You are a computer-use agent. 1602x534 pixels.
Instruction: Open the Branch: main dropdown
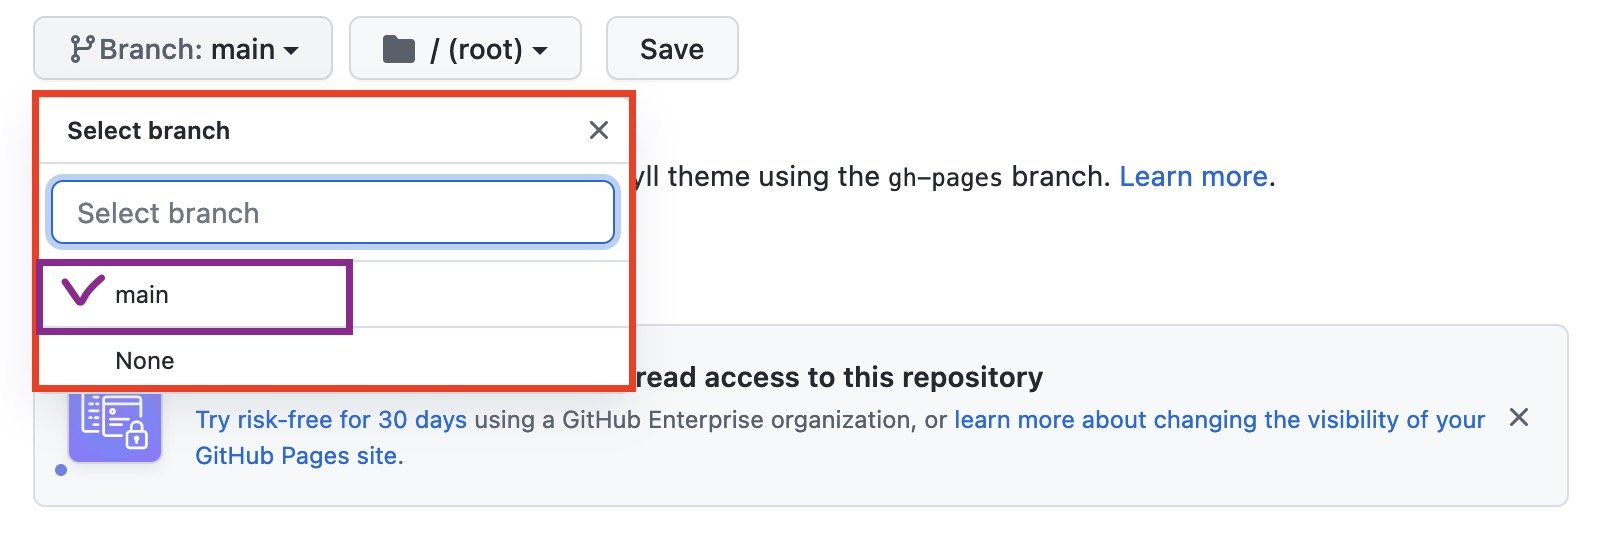point(183,48)
